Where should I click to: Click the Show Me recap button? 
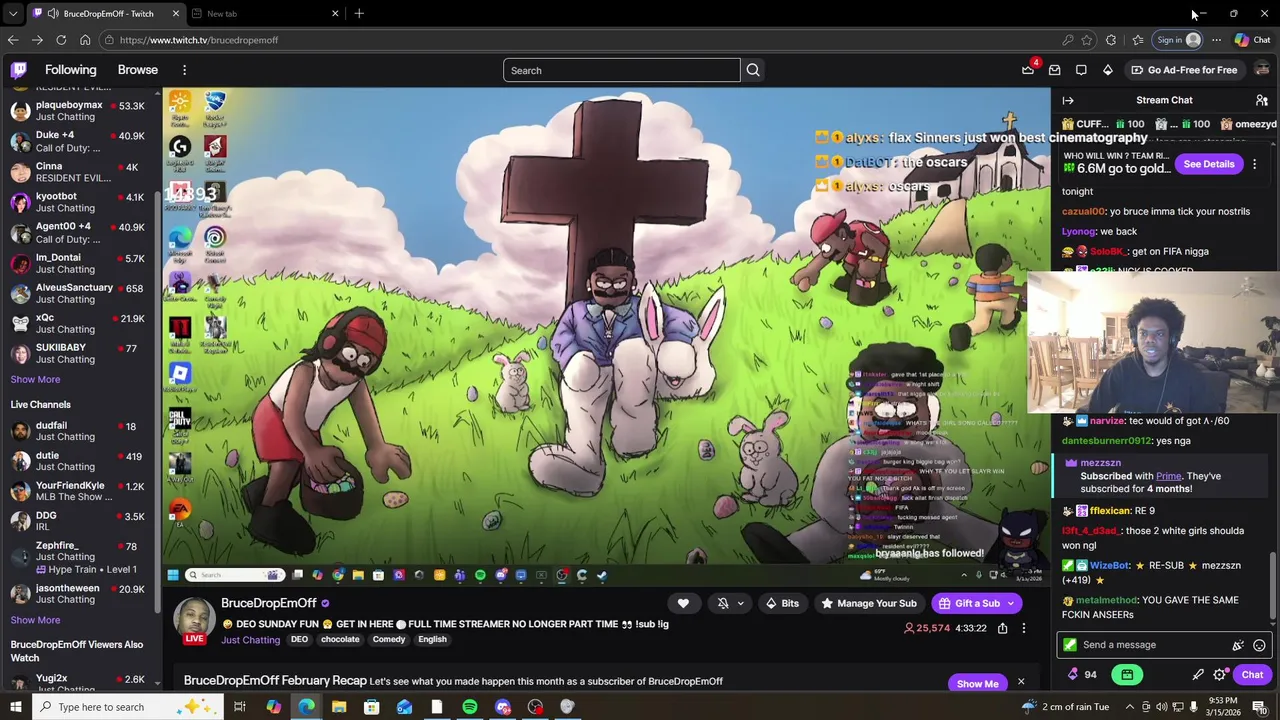coord(978,684)
